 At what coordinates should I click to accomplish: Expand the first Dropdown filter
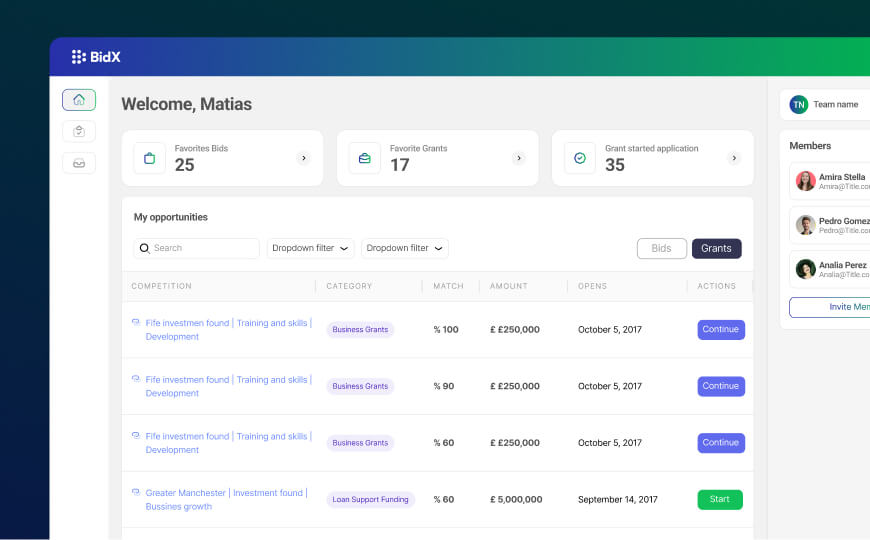click(311, 248)
